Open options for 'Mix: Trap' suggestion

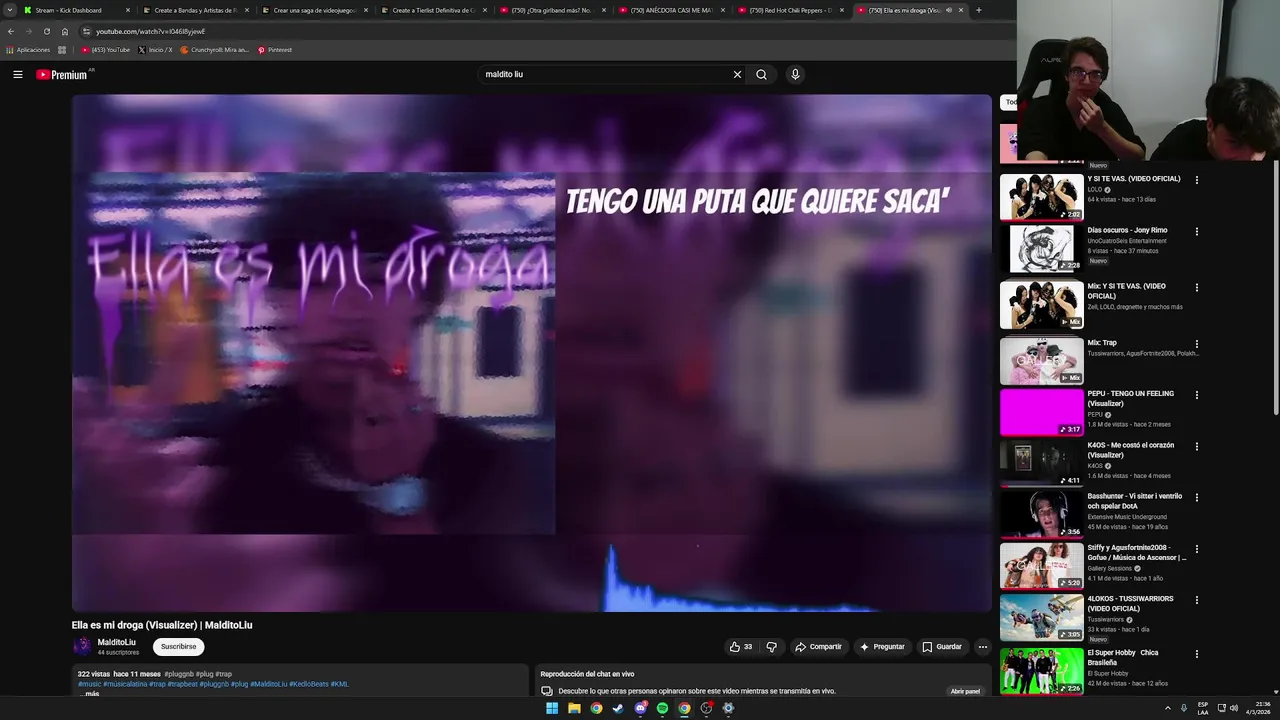tap(1196, 344)
